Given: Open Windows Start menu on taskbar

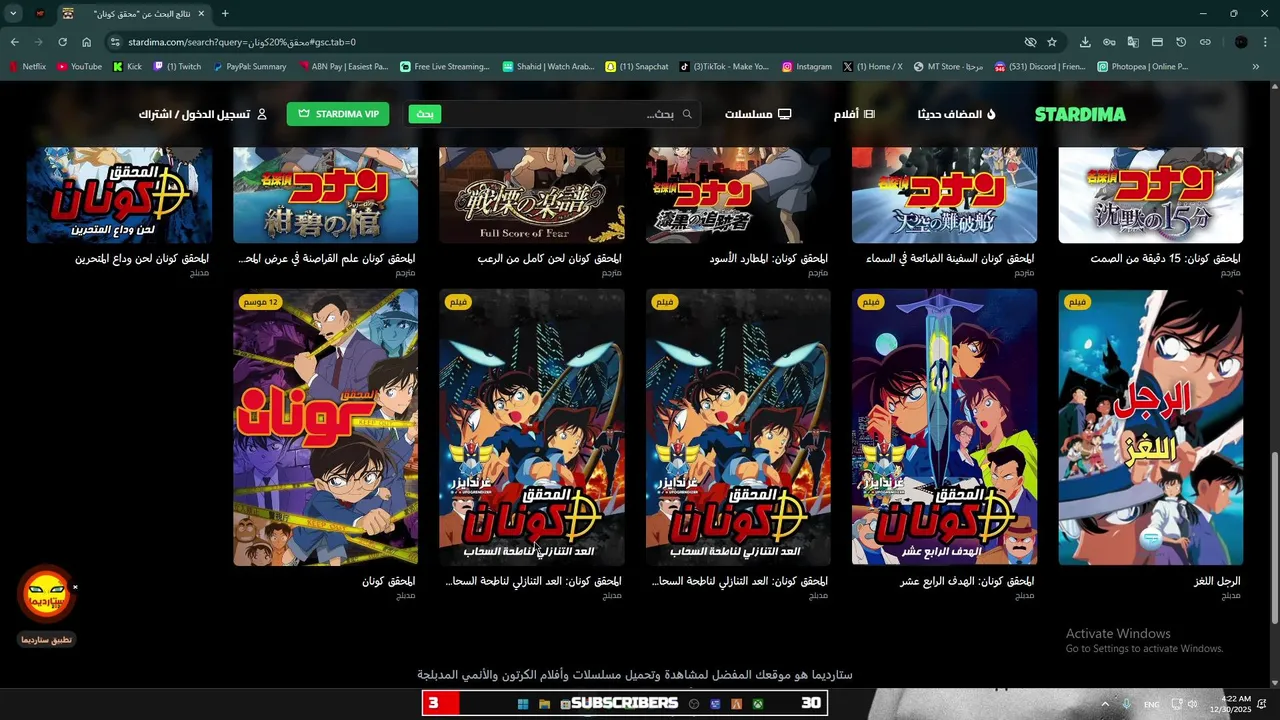Looking at the screenshot, I should (x=522, y=704).
